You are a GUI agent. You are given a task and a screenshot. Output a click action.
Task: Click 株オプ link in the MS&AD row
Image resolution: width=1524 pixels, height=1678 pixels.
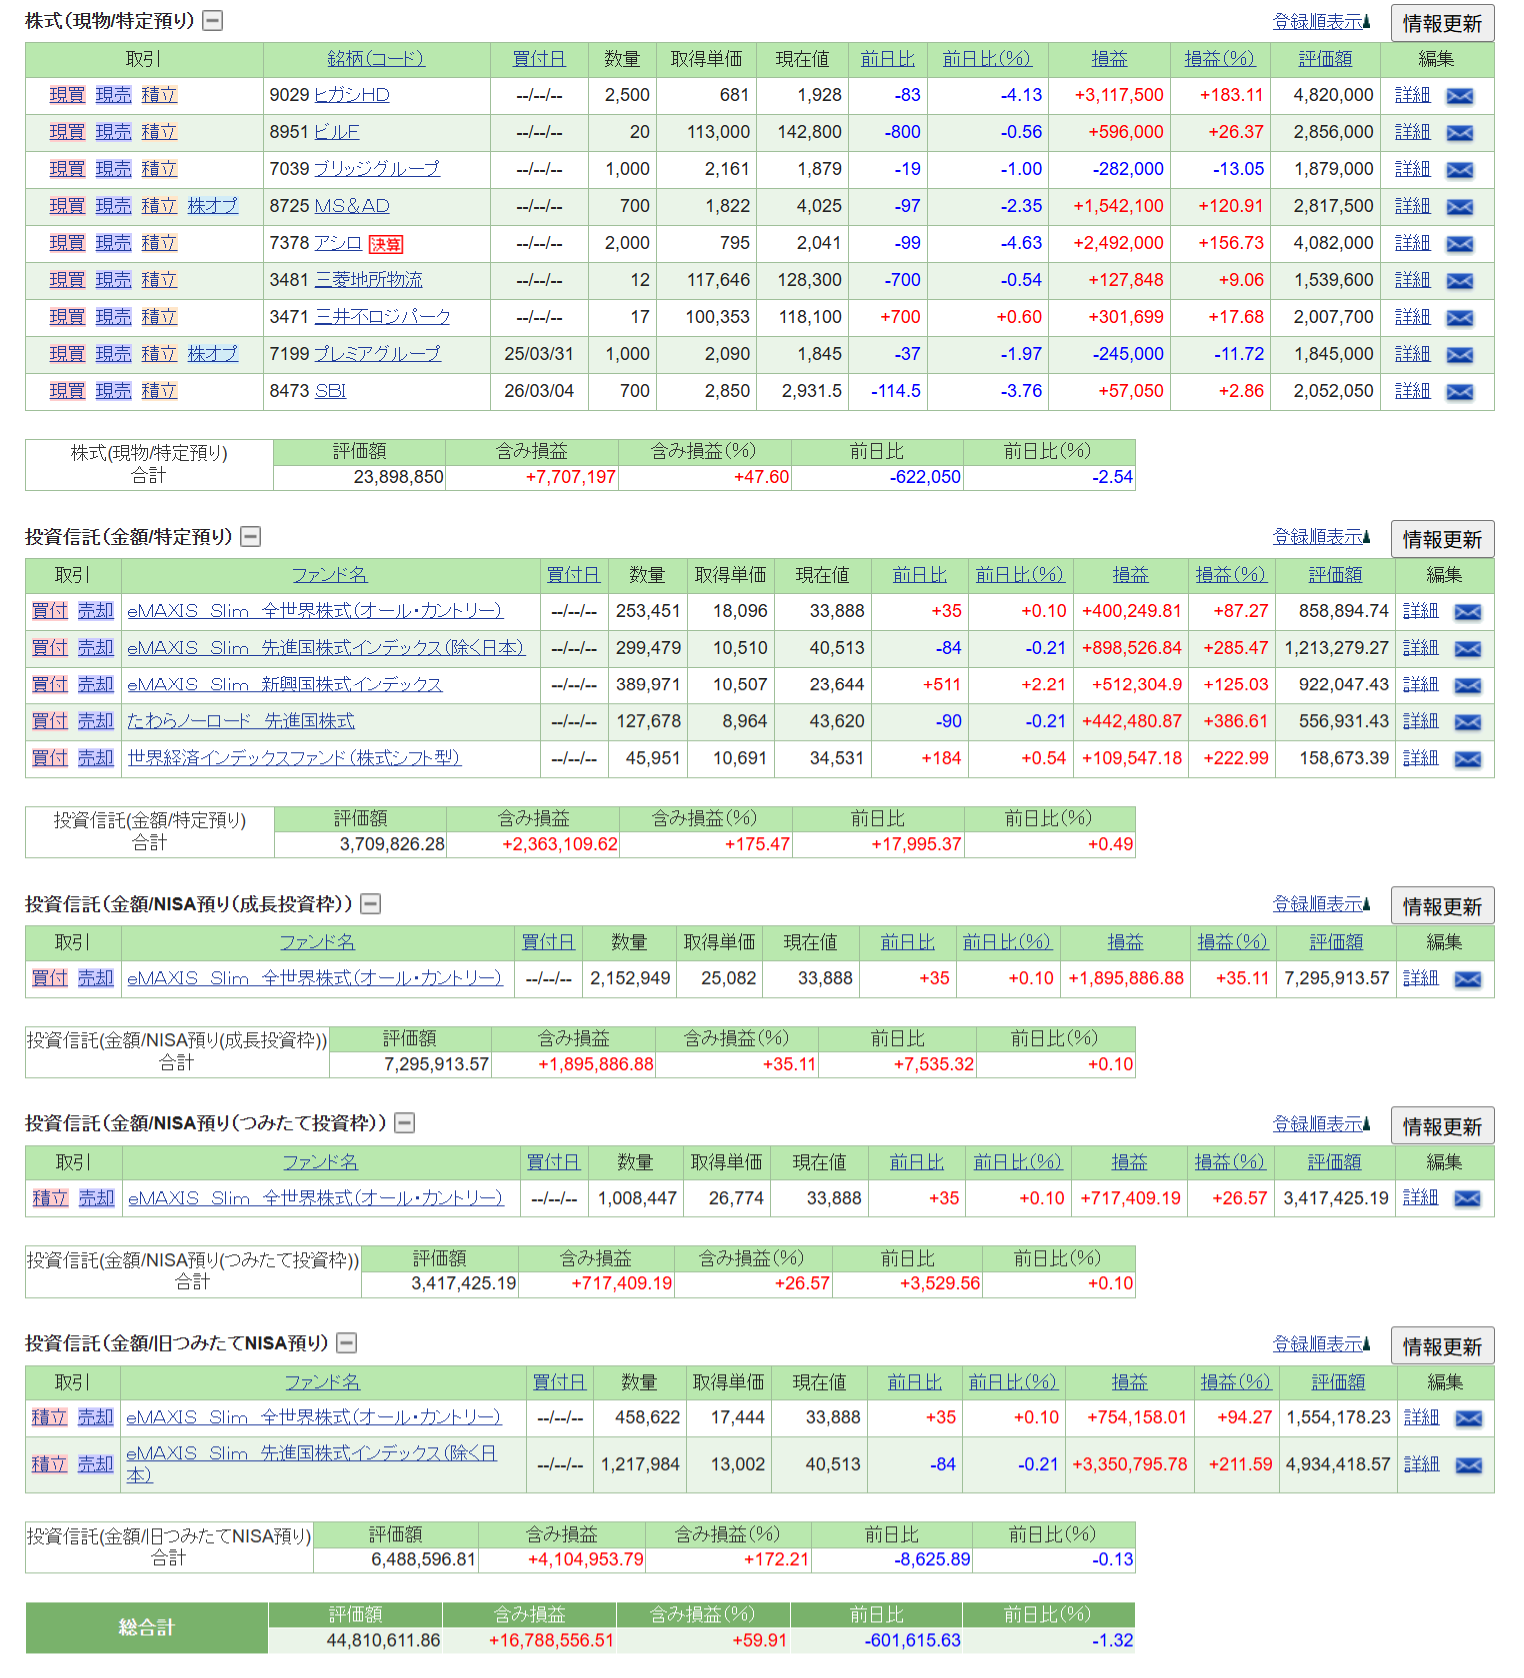(x=213, y=206)
